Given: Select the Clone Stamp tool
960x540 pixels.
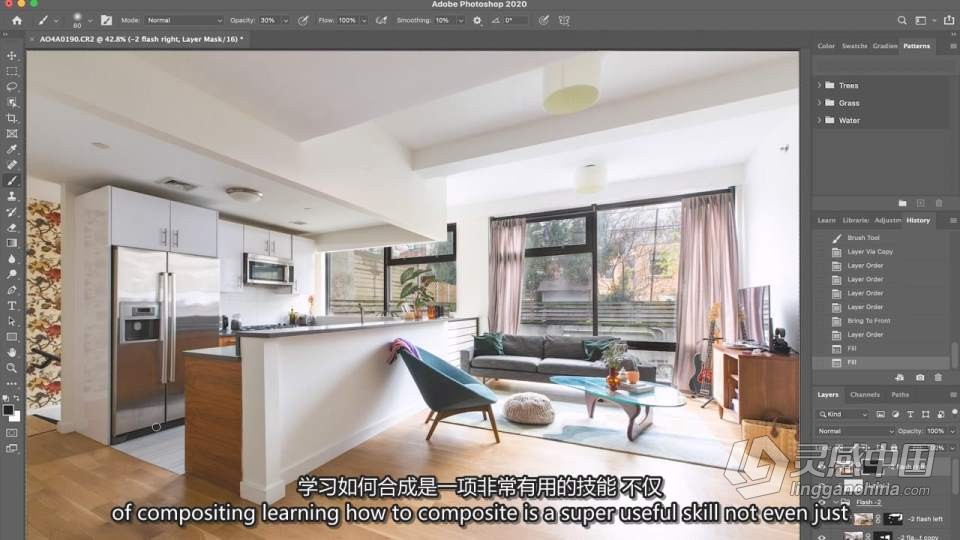Looking at the screenshot, I should click(x=12, y=197).
